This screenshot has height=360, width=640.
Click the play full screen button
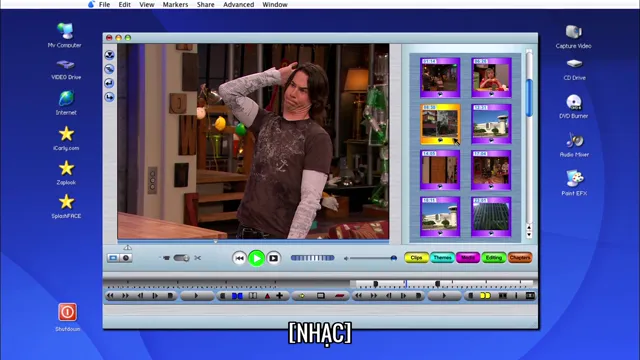[273, 258]
